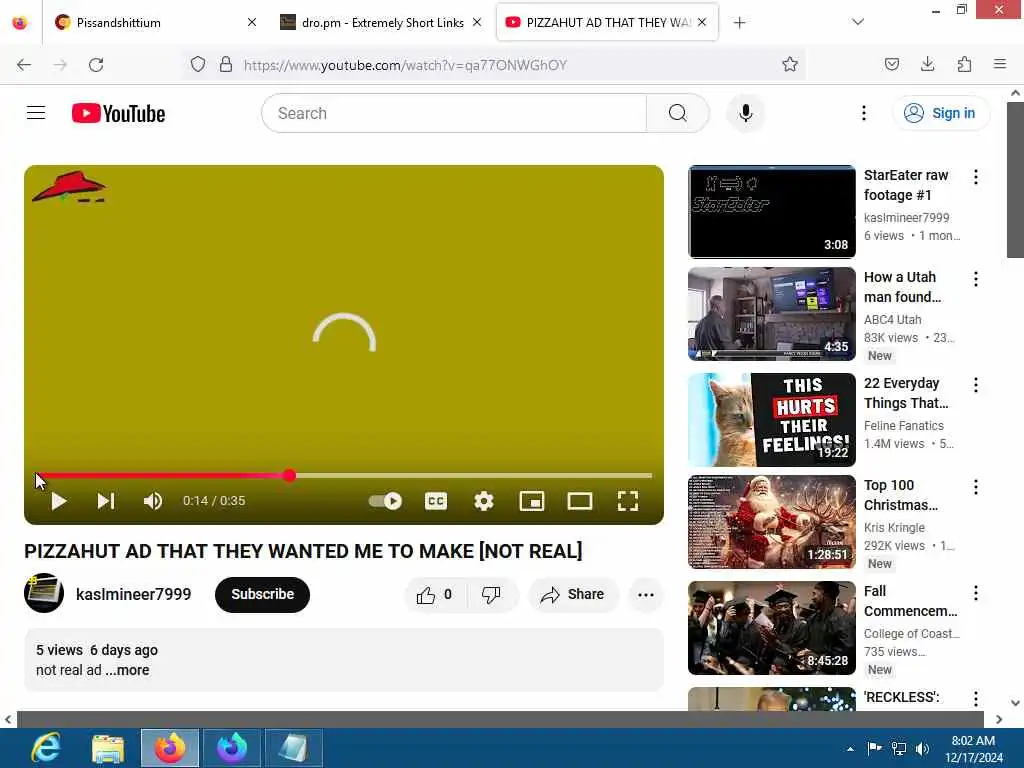Enable miniplayer mode icon

click(x=532, y=501)
